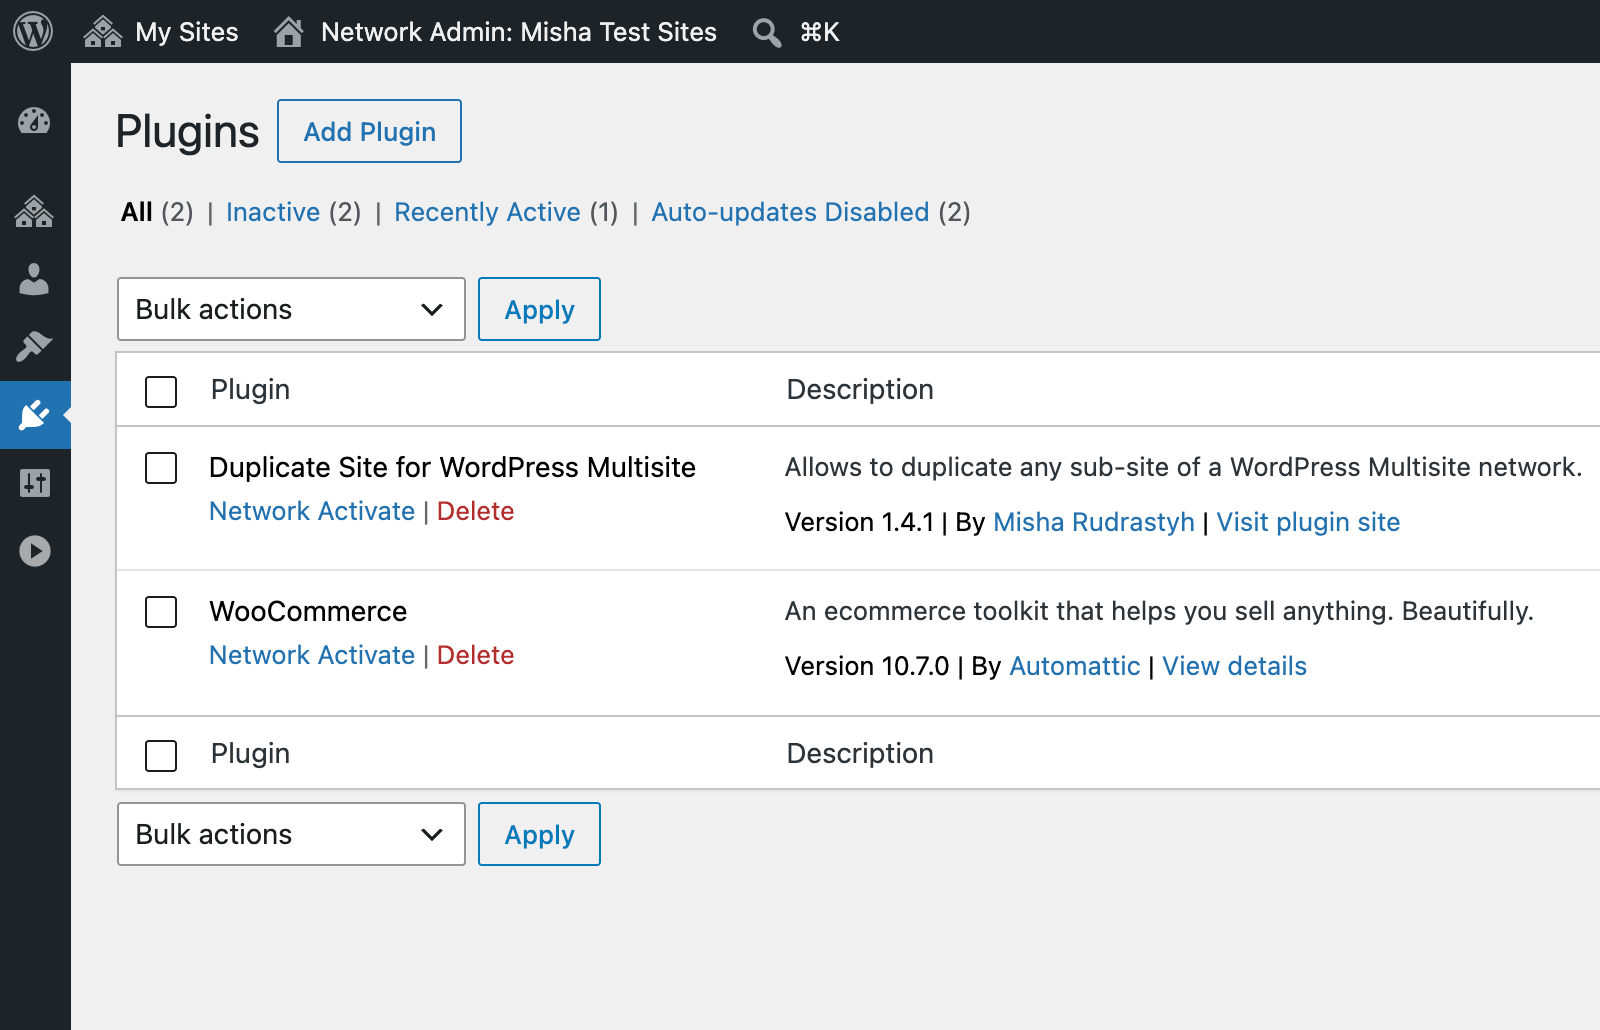Screen dimensions: 1600x1030
Task: Network Activate the Duplicate Site plugin
Action: tap(312, 511)
